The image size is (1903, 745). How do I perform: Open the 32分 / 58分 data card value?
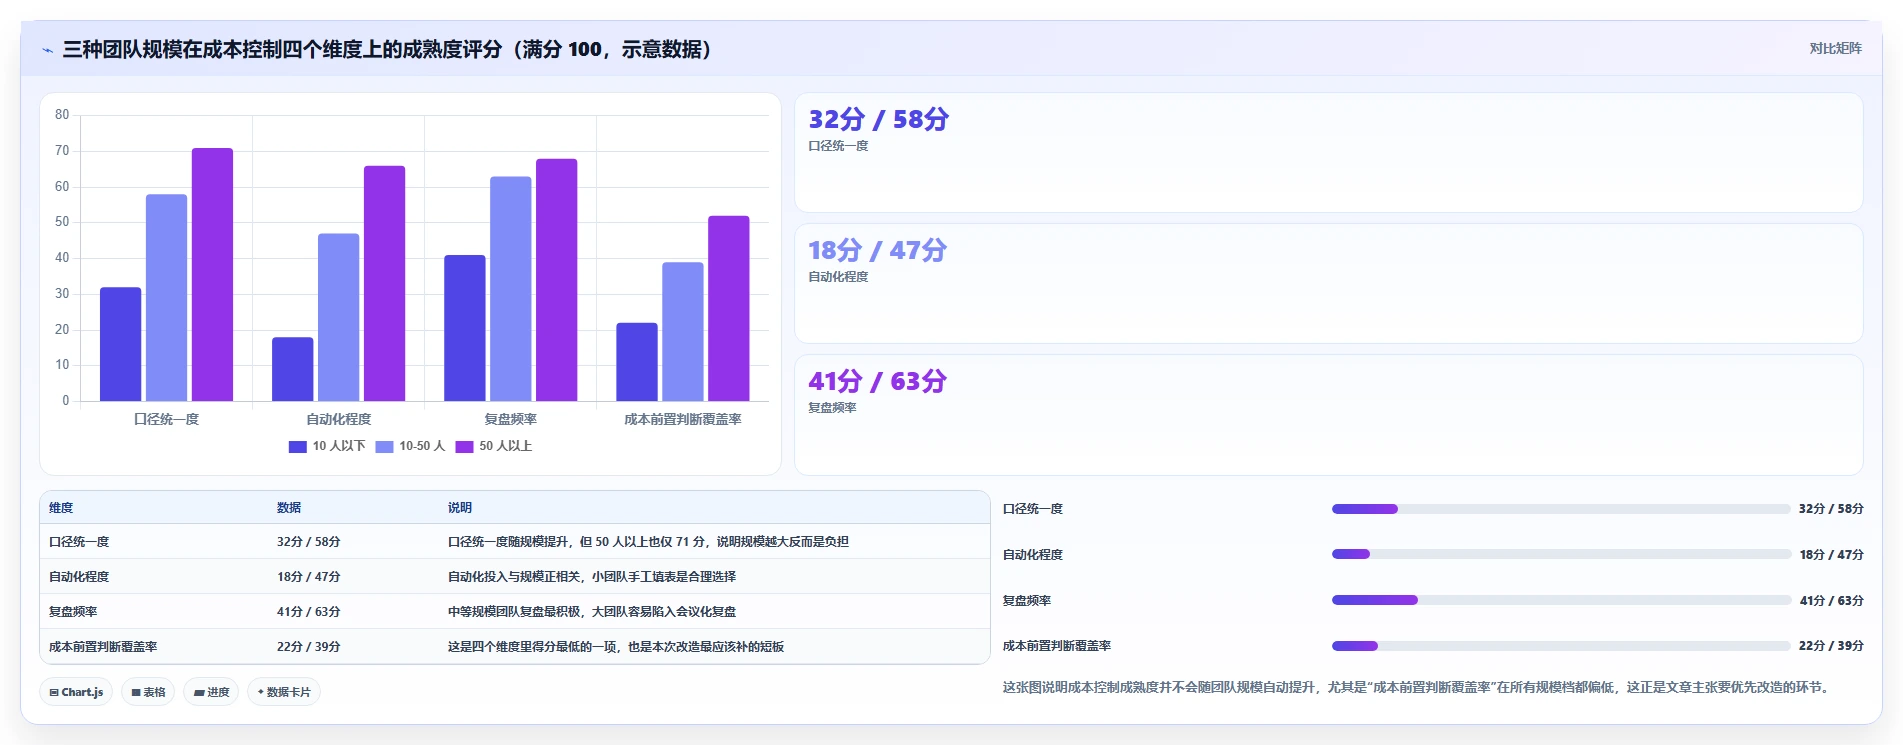click(878, 119)
